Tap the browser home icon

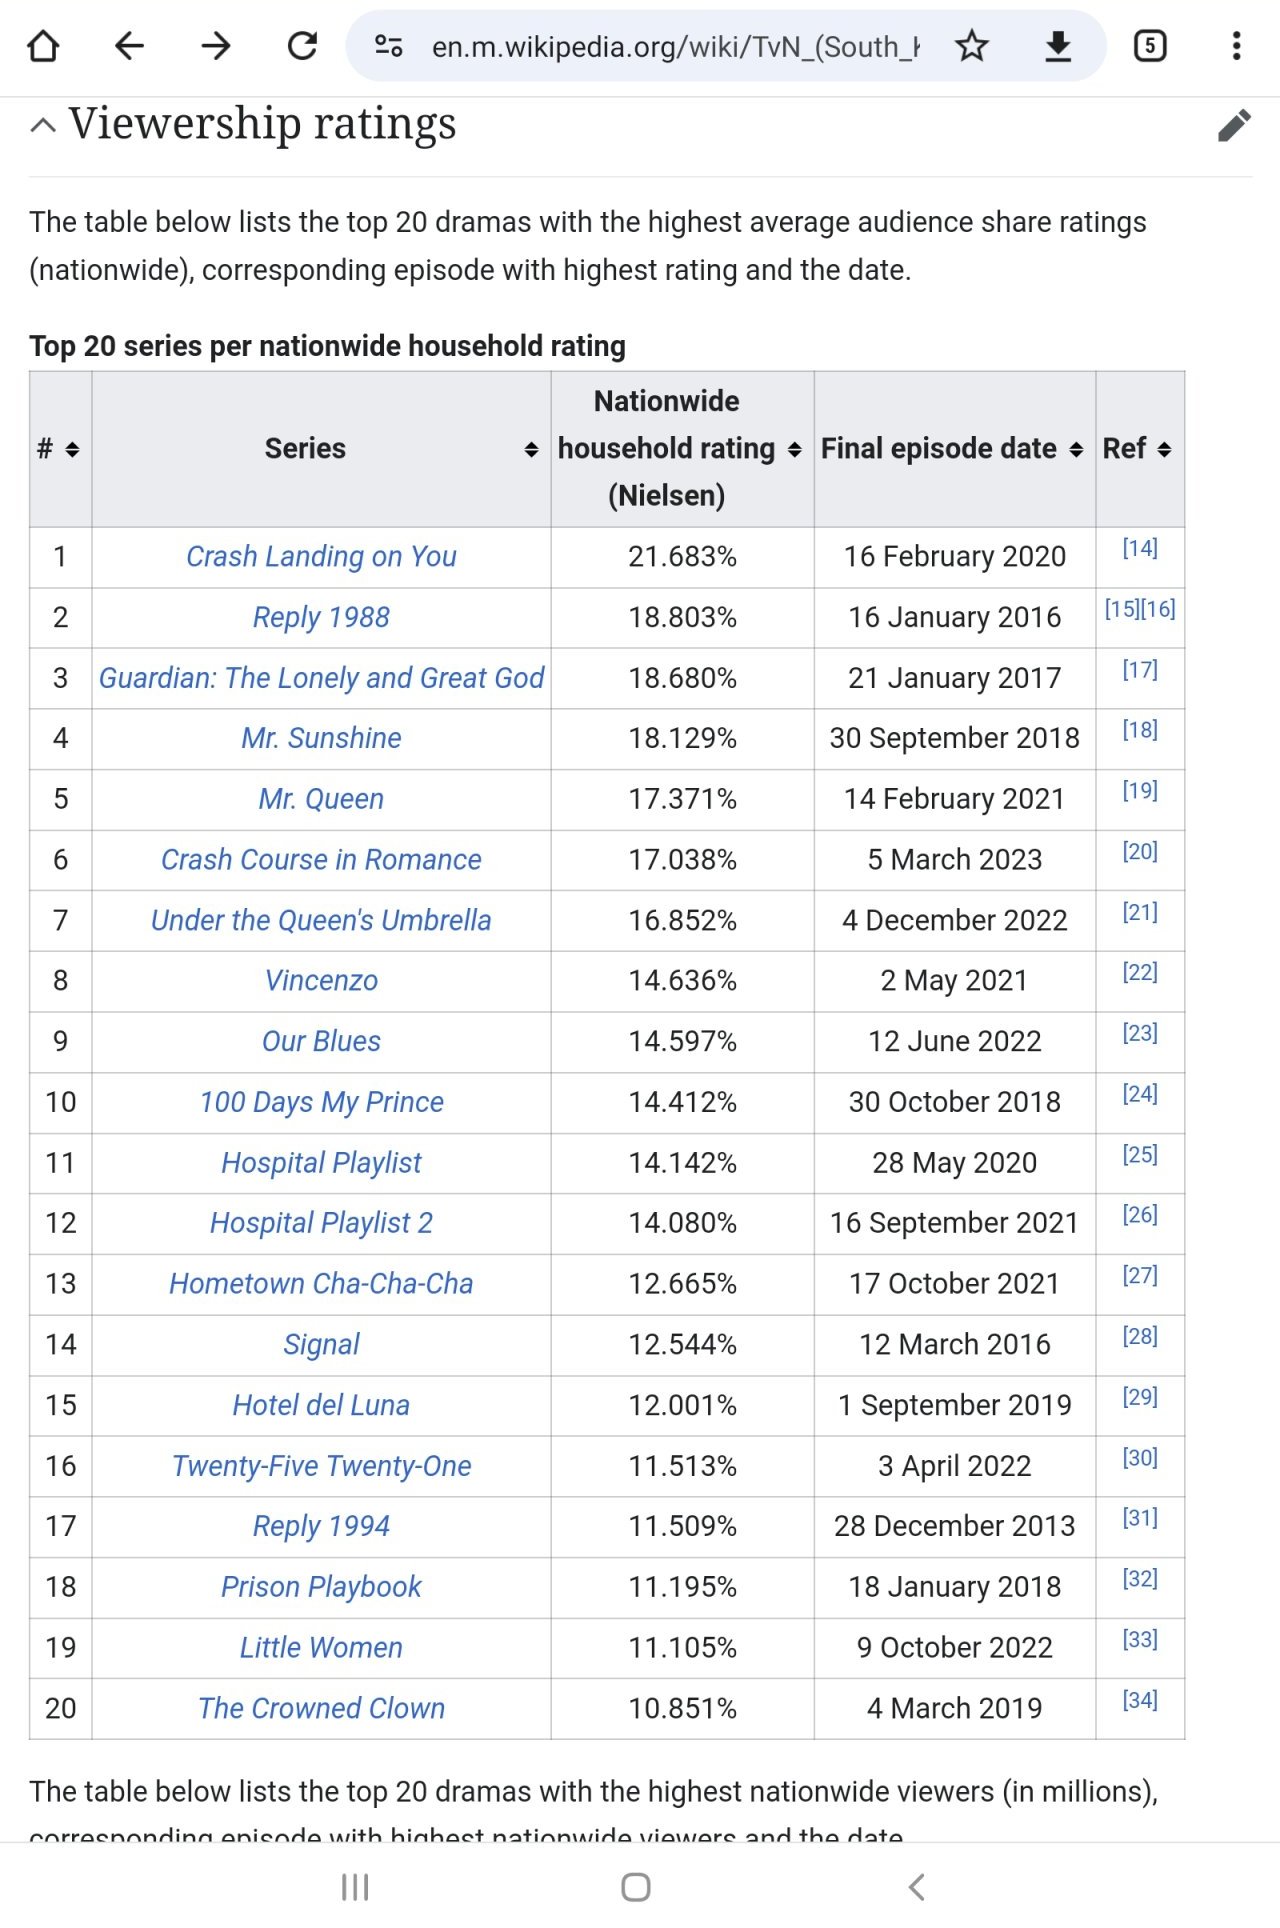pyautogui.click(x=43, y=46)
